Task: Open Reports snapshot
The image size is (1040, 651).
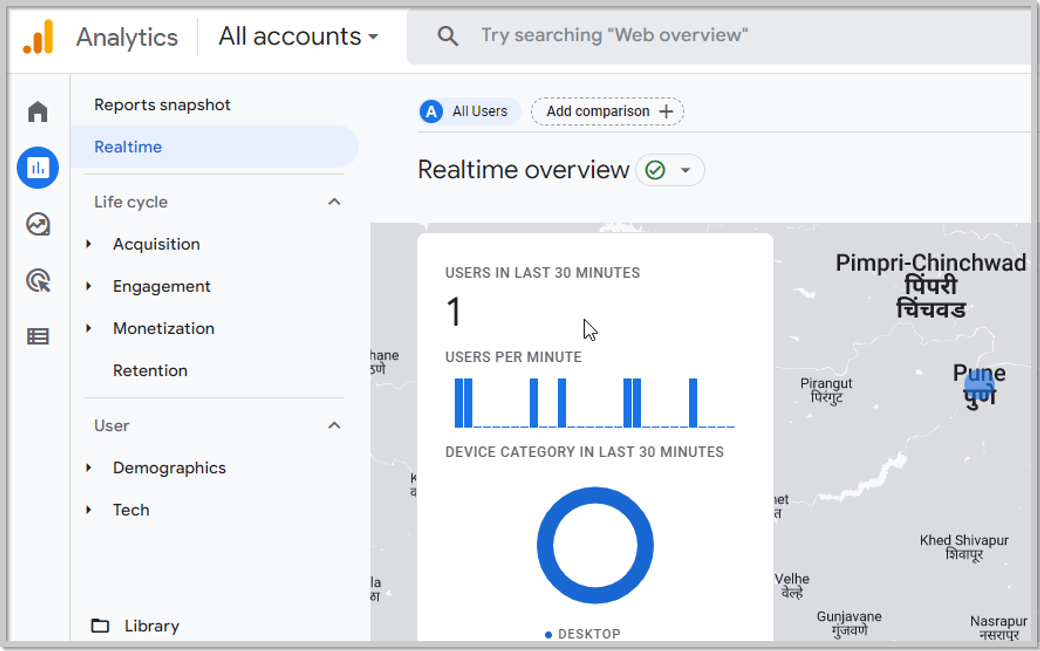Action: click(162, 105)
